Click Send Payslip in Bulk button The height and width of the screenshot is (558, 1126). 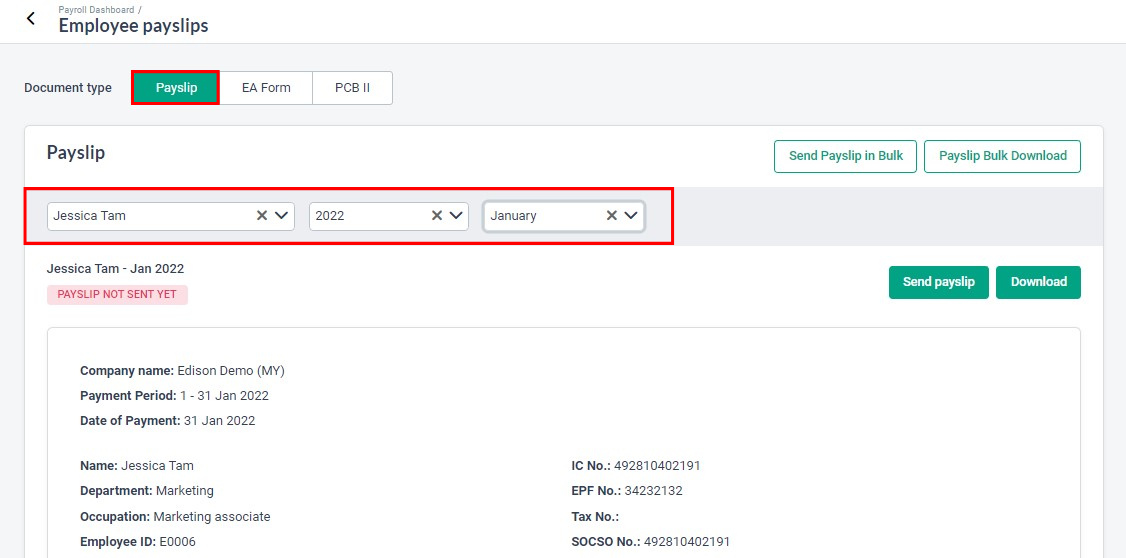(845, 156)
